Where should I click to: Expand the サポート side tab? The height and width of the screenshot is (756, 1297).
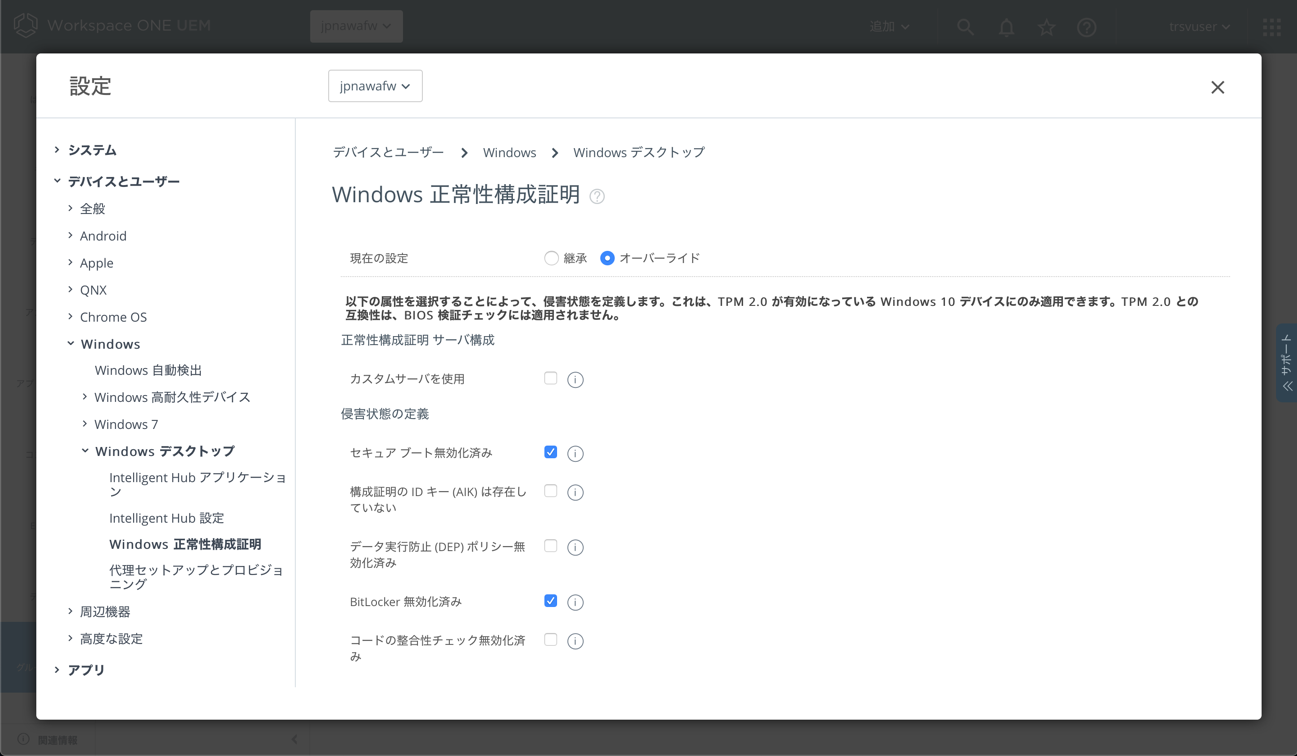click(1287, 363)
